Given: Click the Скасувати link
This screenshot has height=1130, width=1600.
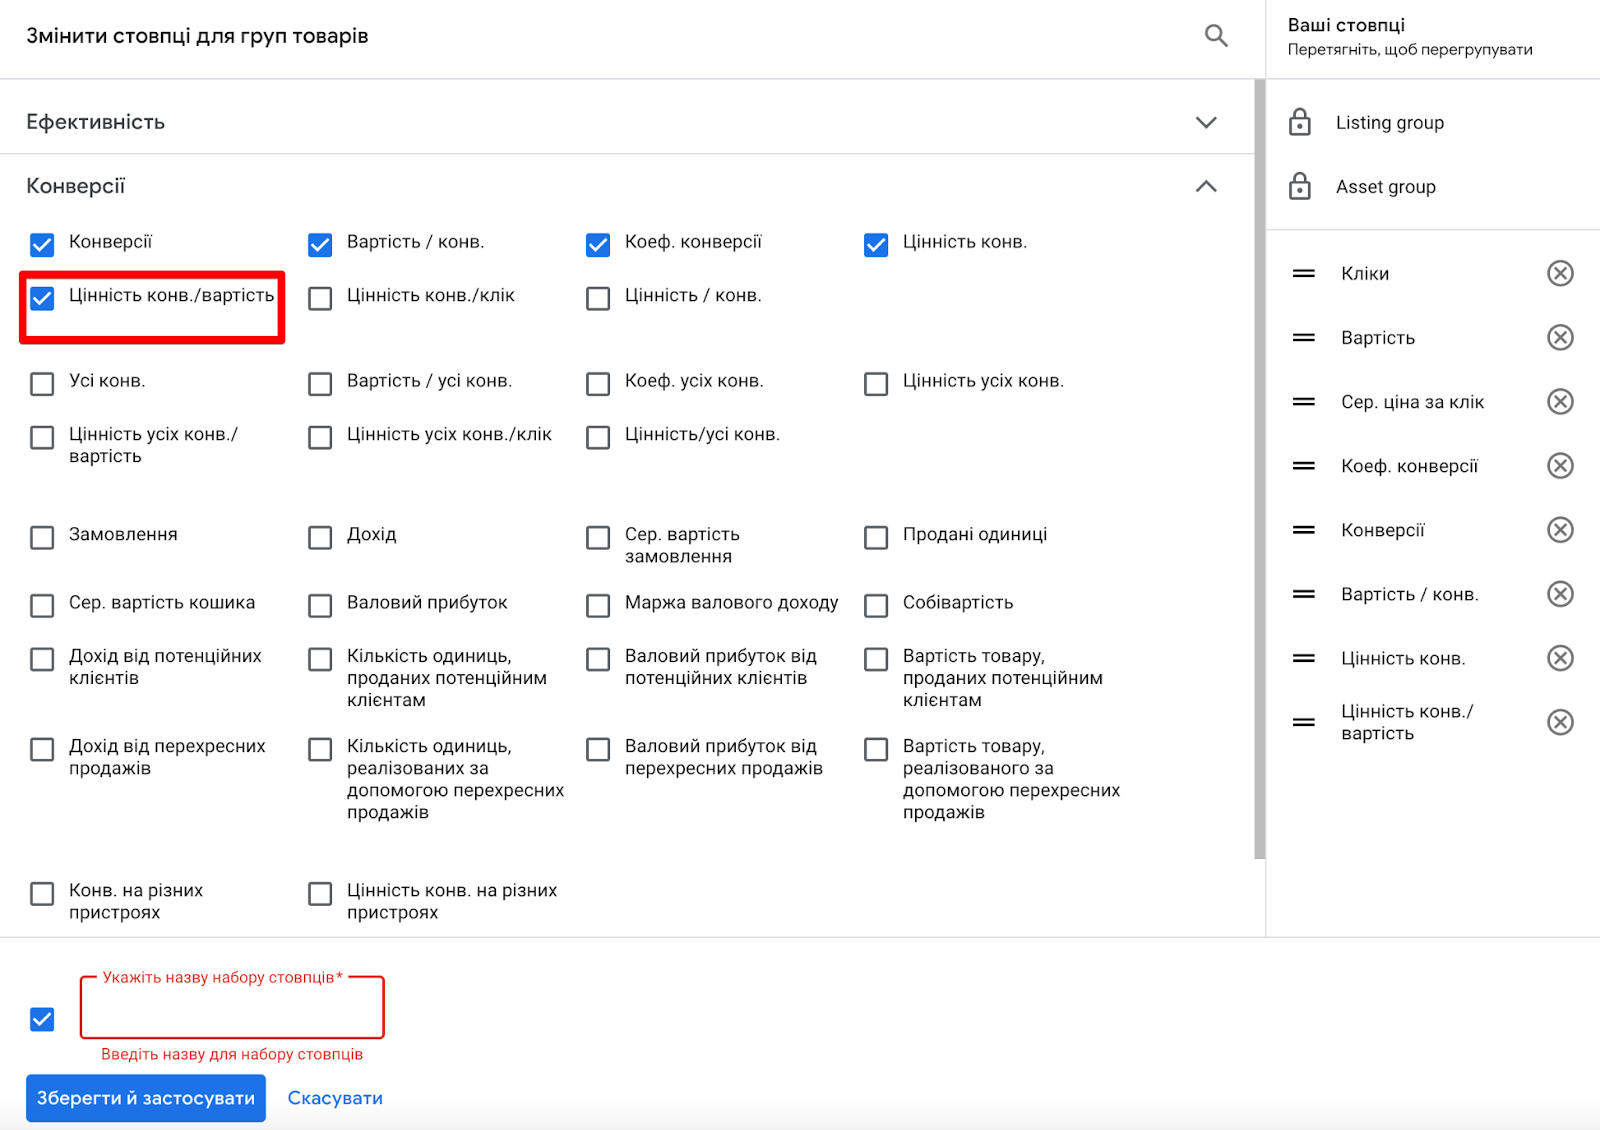Looking at the screenshot, I should pos(335,1098).
